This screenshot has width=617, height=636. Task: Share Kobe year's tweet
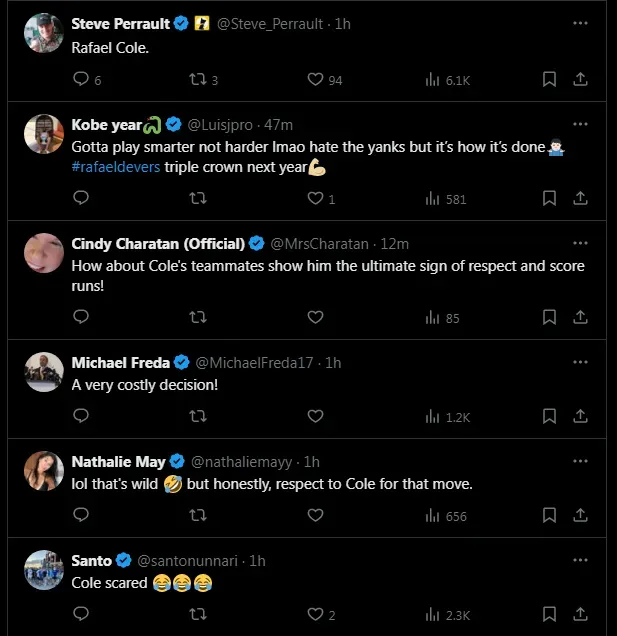click(581, 199)
